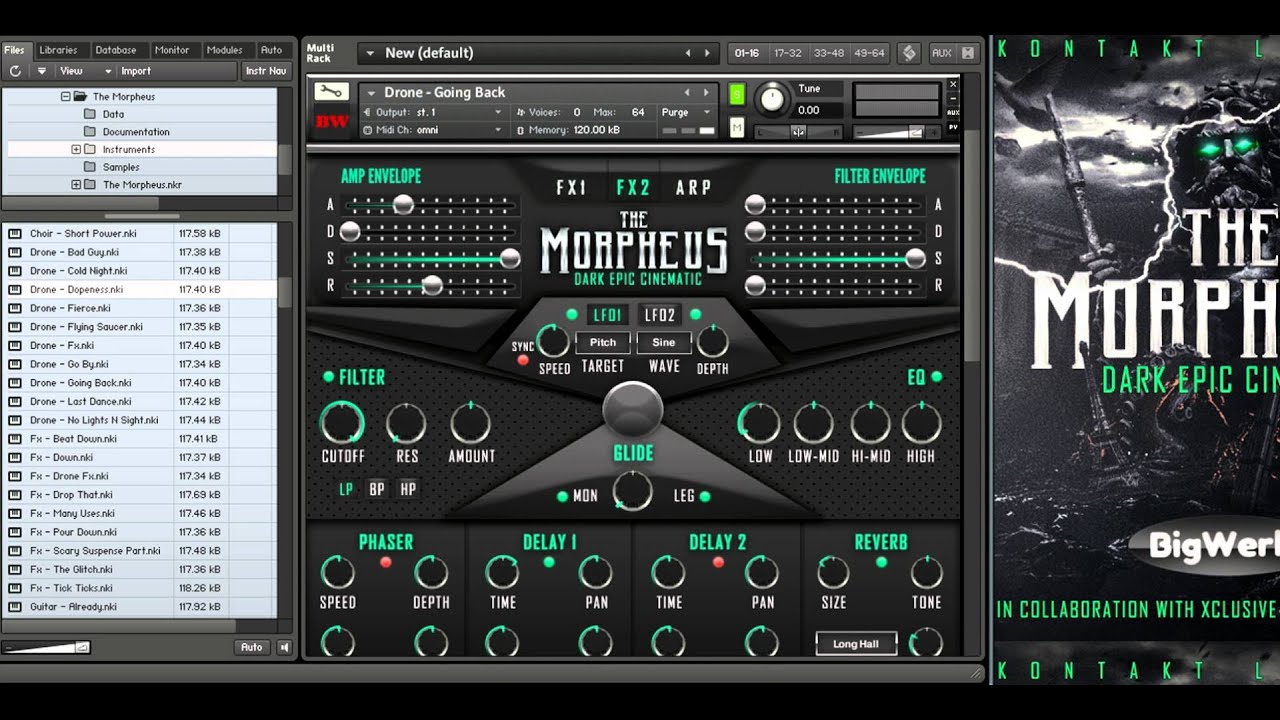The width and height of the screenshot is (1280, 720).
Task: Click the small knob between MON and LEG
Action: pos(633,491)
